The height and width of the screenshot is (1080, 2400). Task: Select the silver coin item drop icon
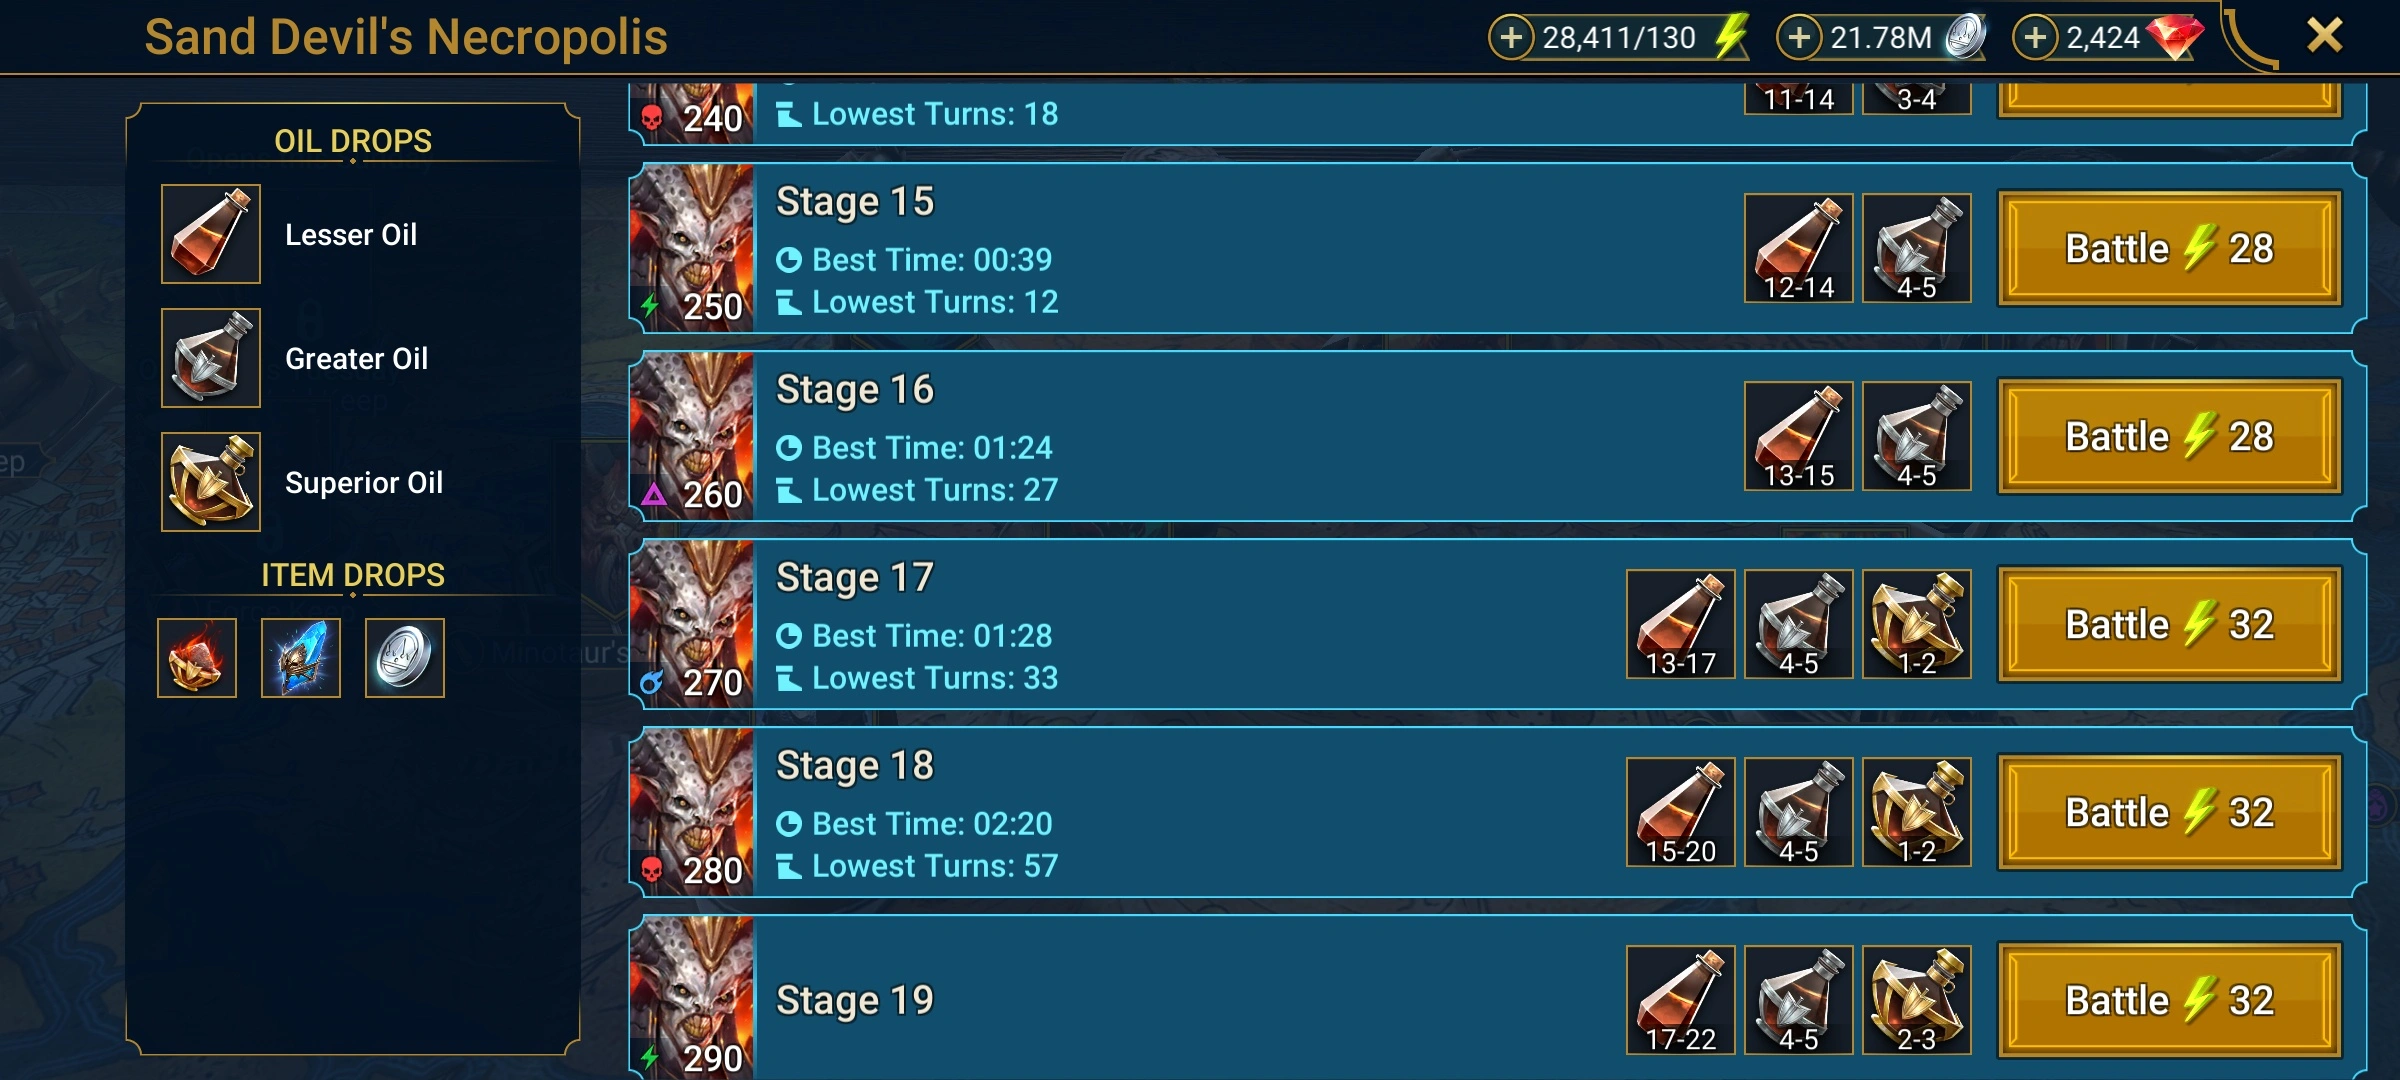coord(405,658)
